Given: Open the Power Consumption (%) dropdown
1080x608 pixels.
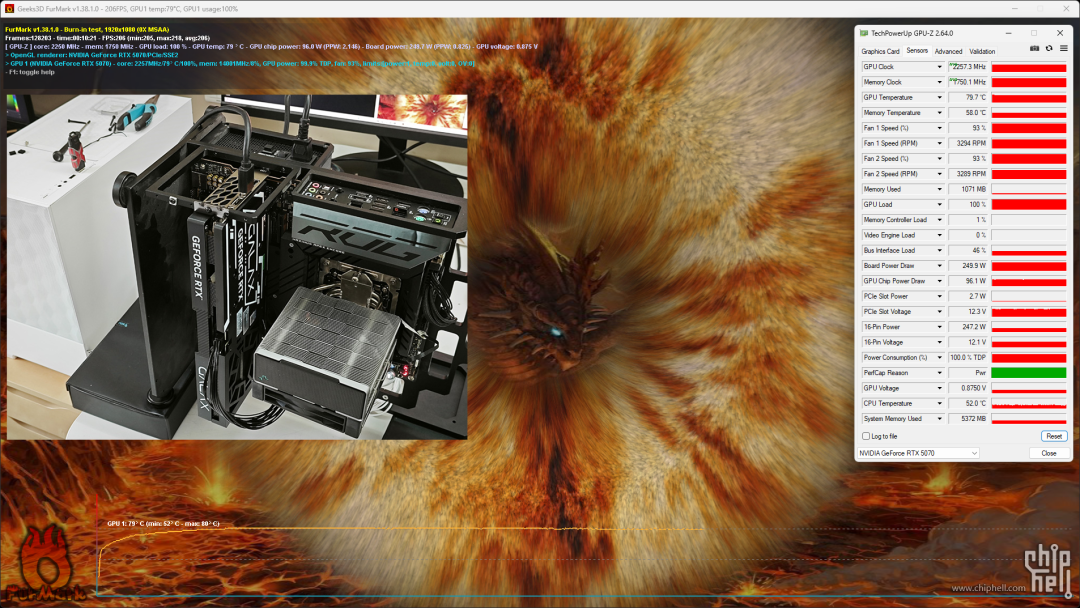Looking at the screenshot, I should [x=939, y=358].
